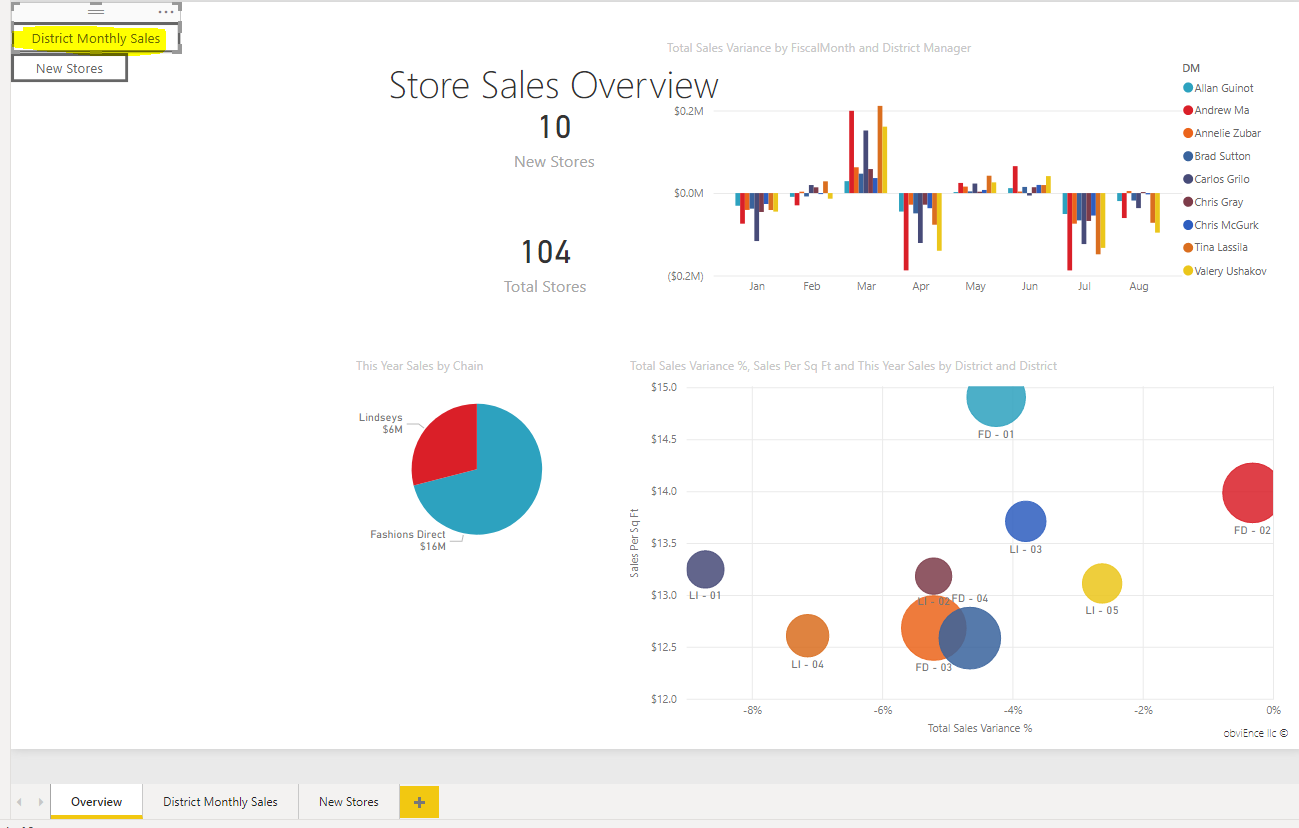Switch to the Overview page tab

pos(97,802)
